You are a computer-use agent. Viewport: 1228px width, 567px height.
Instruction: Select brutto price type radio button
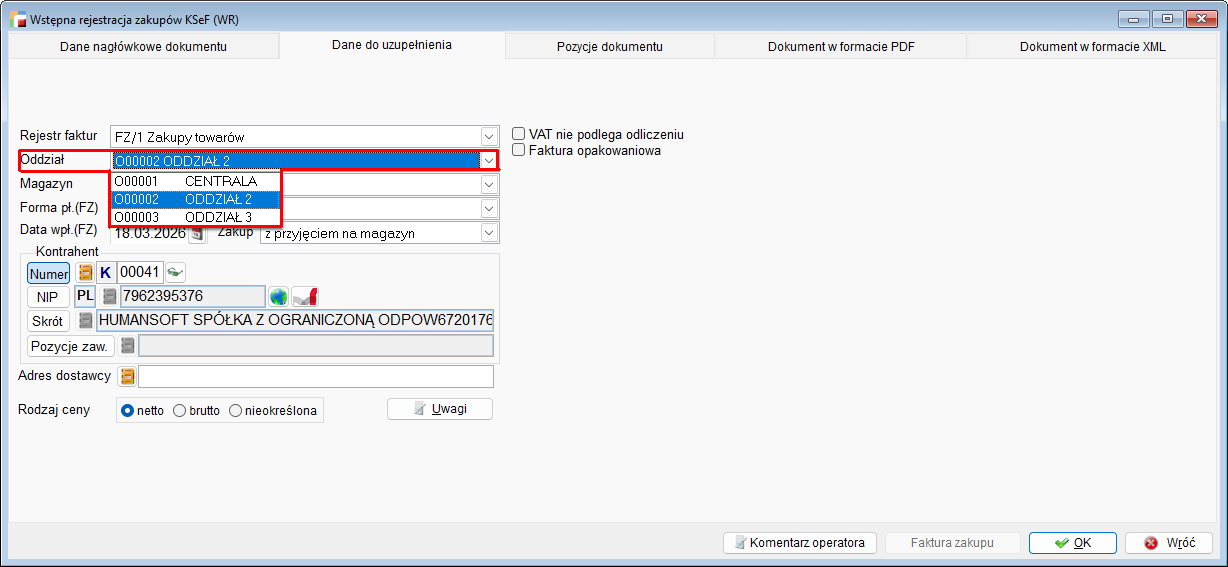tap(180, 410)
